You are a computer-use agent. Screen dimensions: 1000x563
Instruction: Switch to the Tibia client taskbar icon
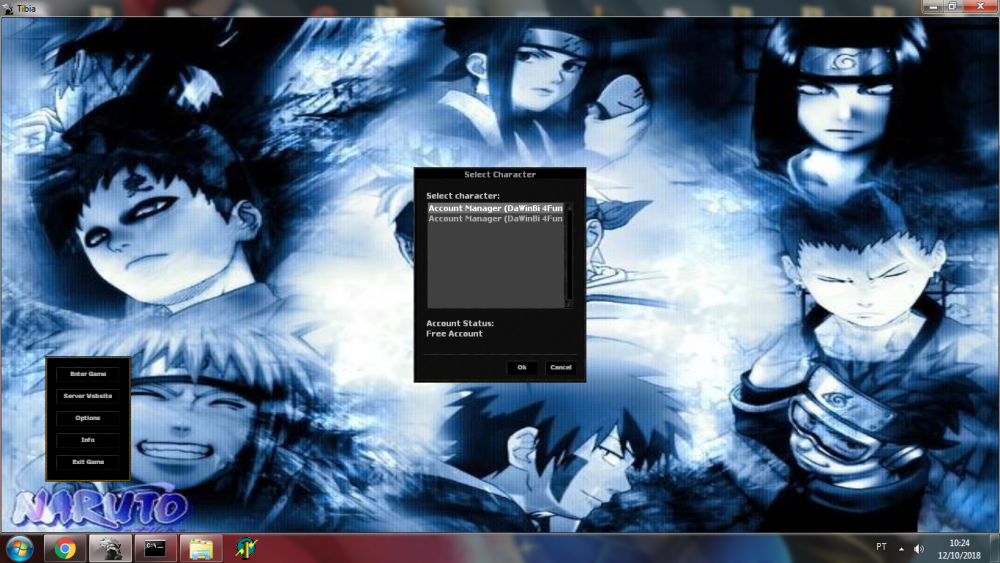[110, 548]
